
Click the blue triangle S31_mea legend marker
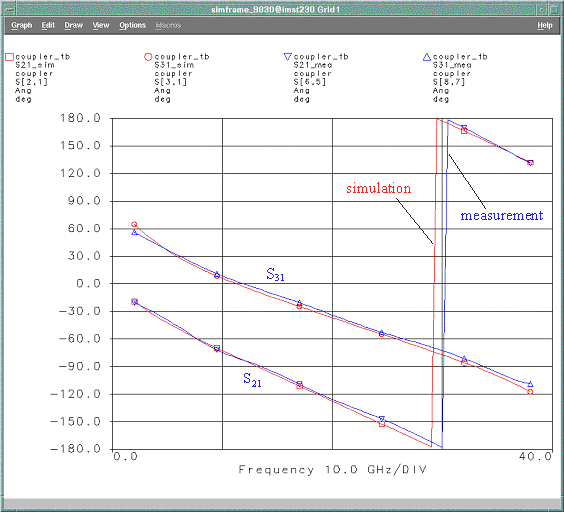(x=427, y=57)
